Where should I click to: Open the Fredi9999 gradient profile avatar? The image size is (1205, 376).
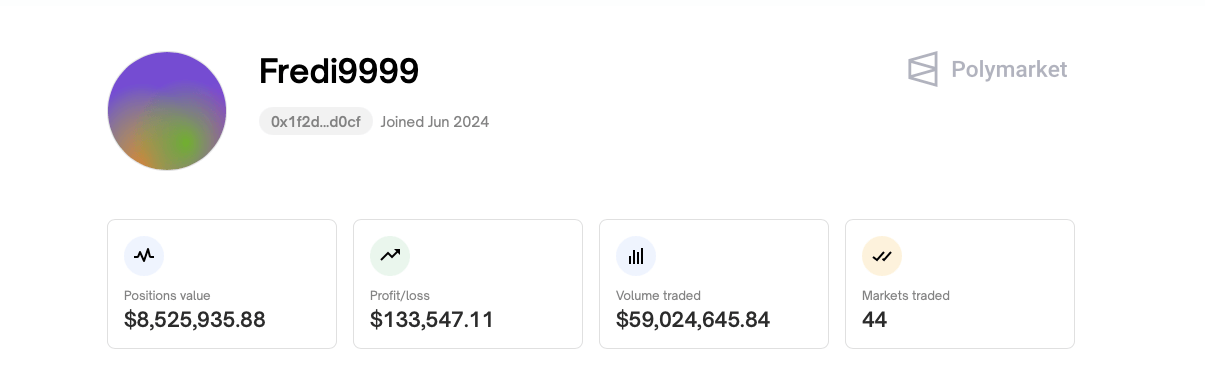point(167,111)
